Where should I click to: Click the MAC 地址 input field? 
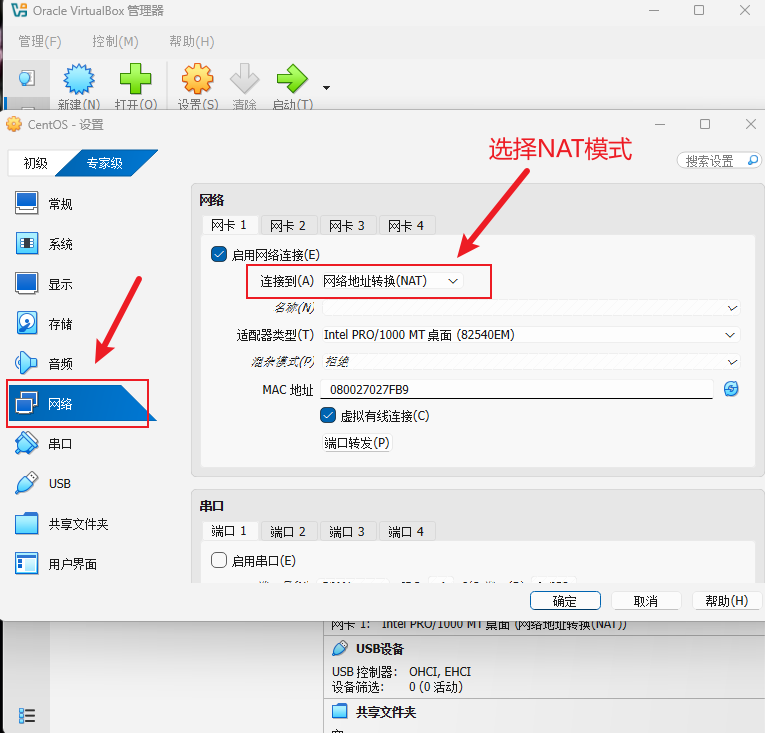coord(517,389)
